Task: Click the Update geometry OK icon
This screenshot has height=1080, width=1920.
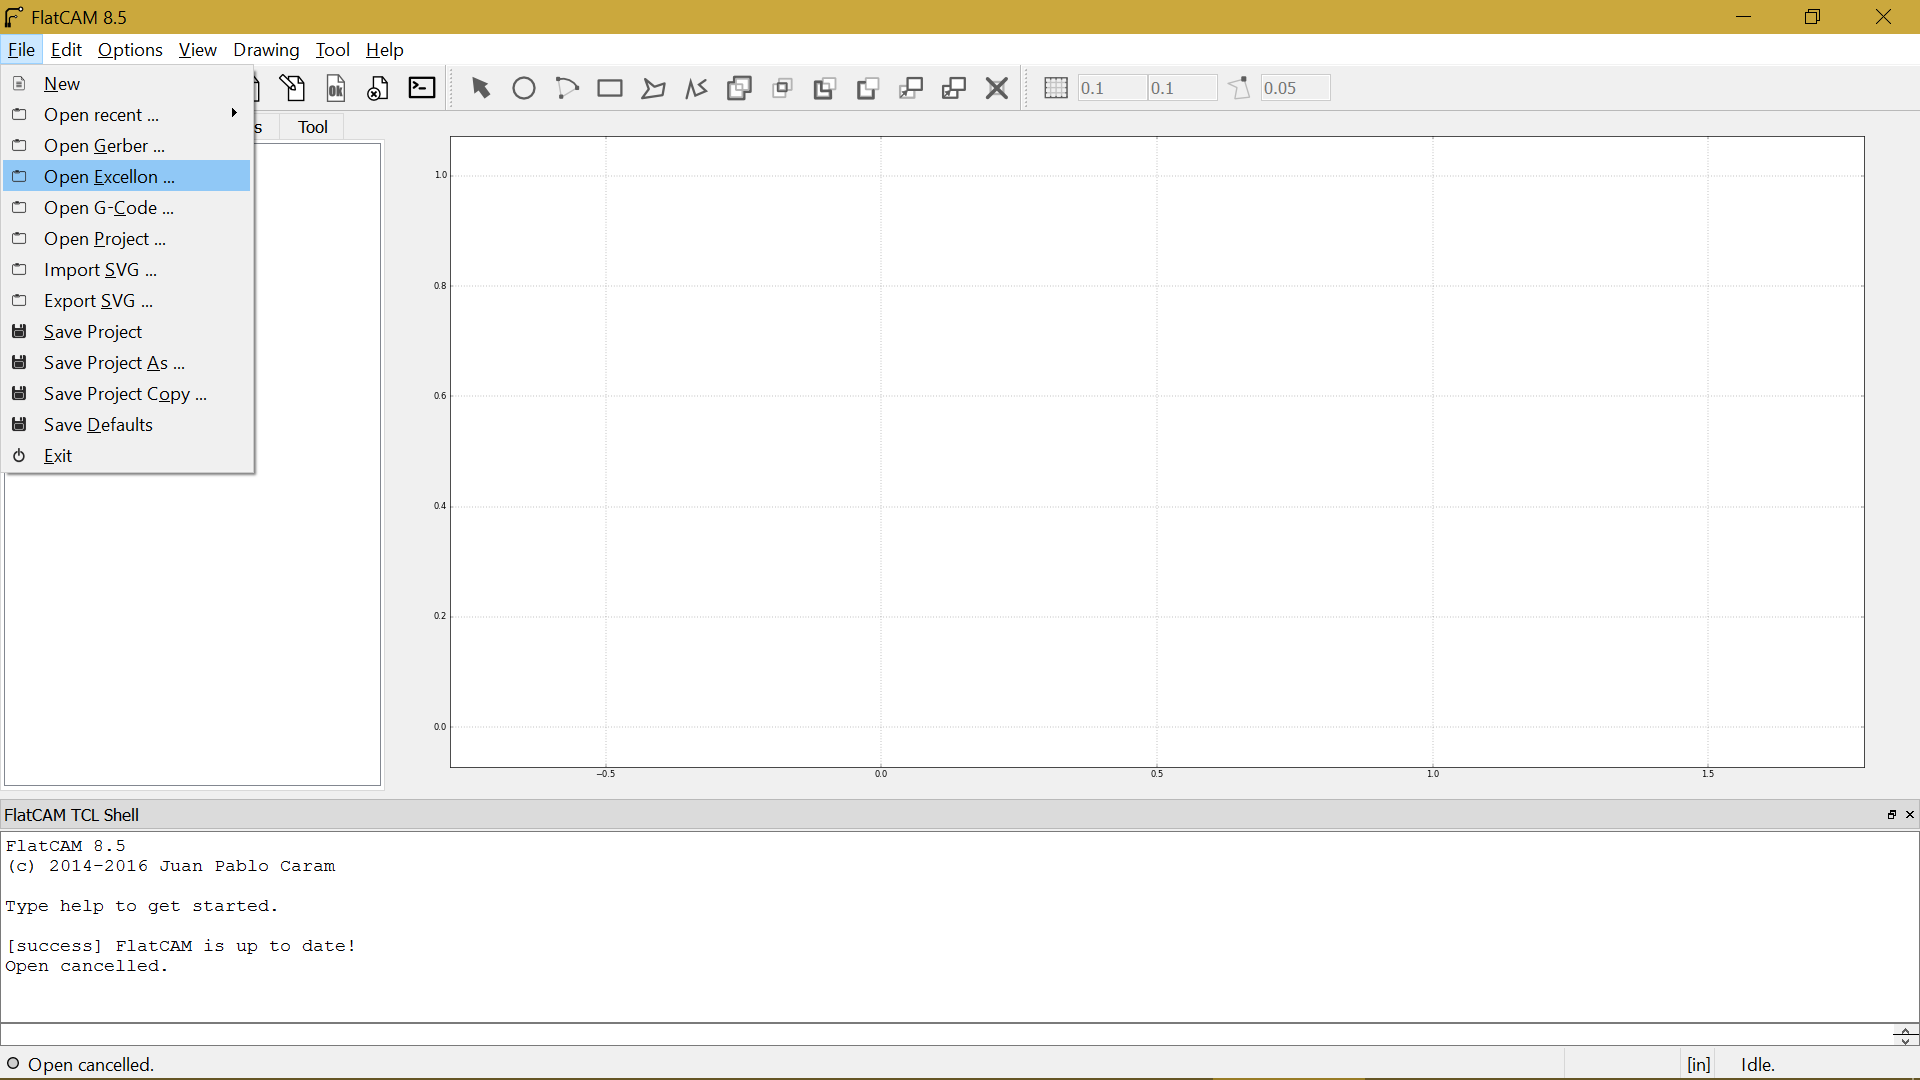Action: click(x=335, y=88)
